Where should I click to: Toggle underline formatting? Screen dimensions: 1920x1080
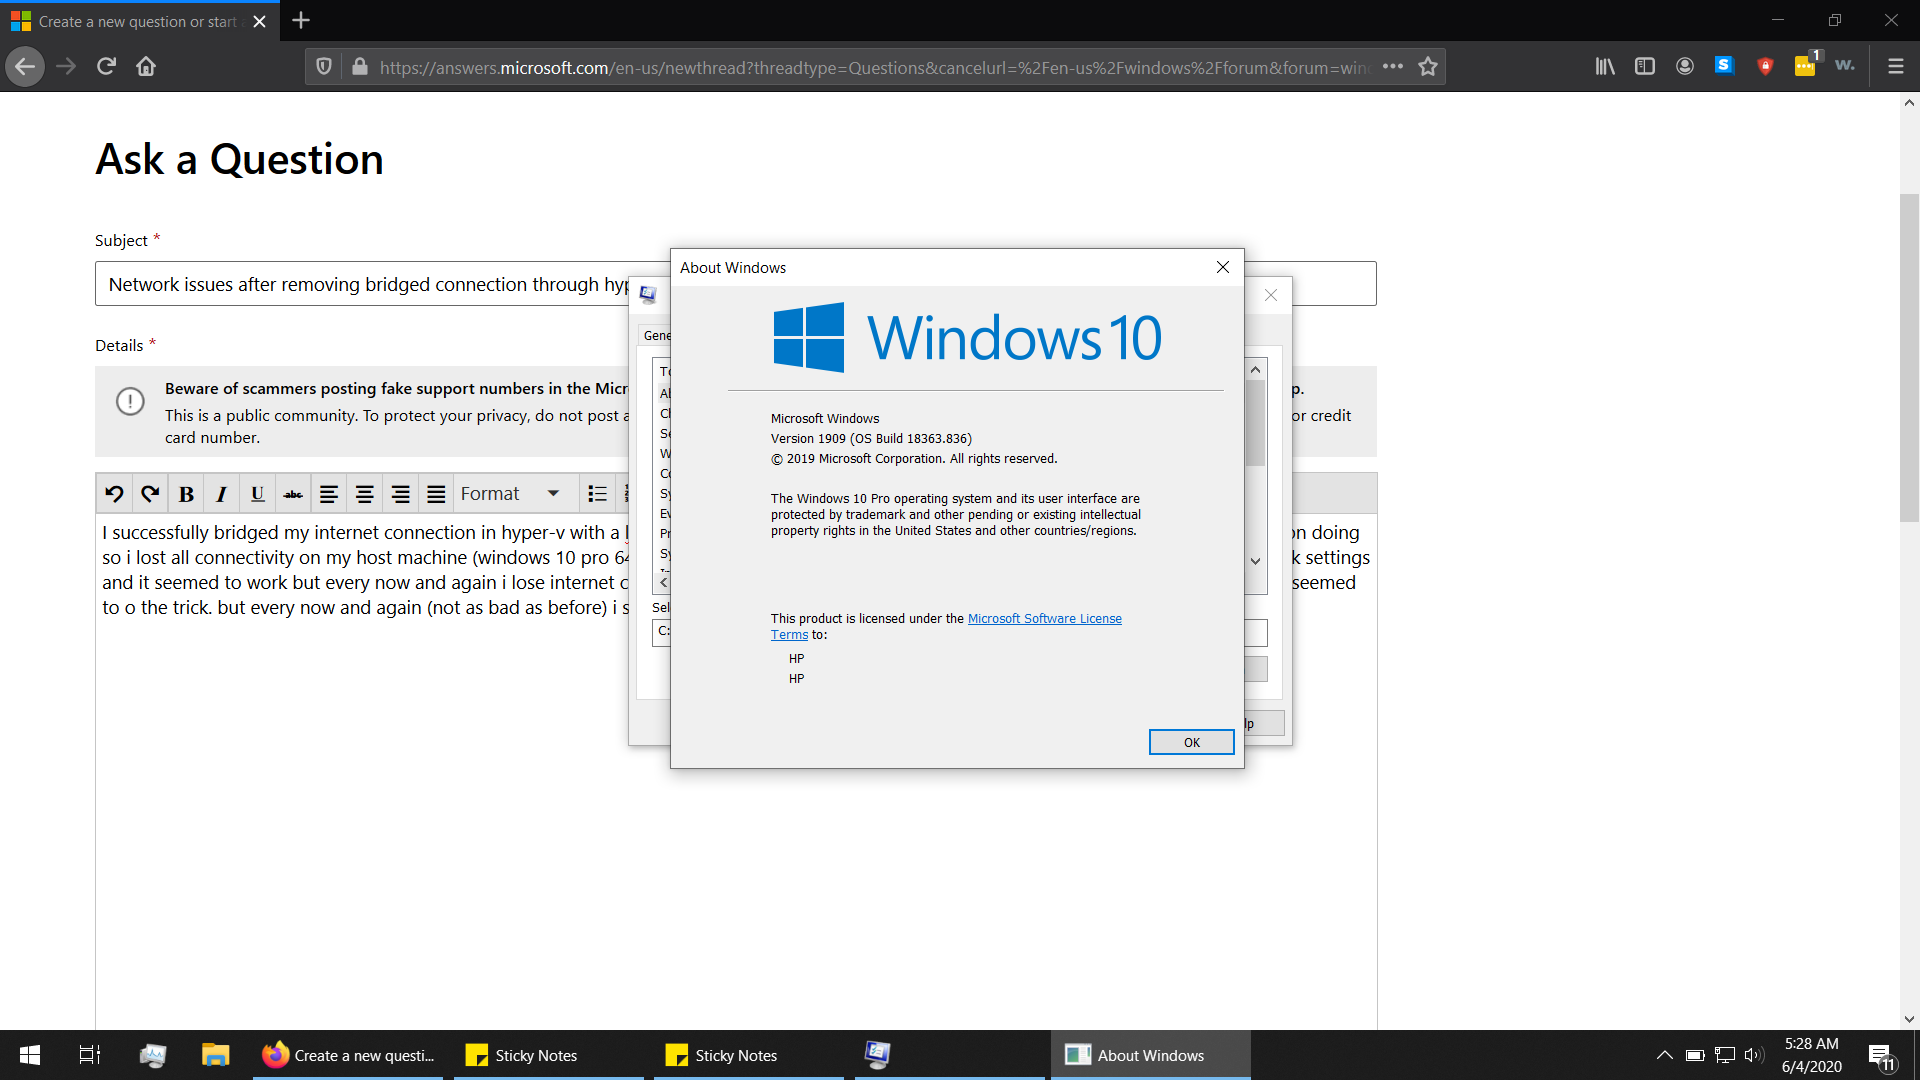point(258,494)
